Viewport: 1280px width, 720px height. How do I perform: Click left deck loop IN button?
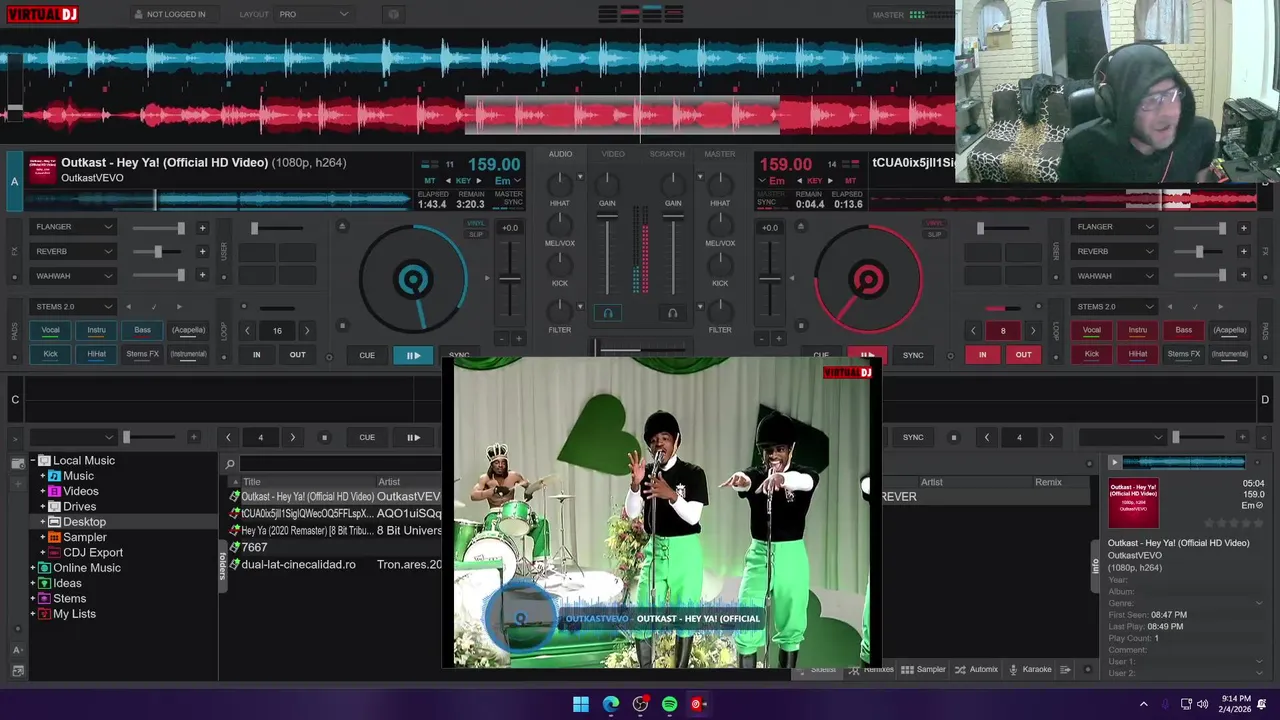pos(257,354)
